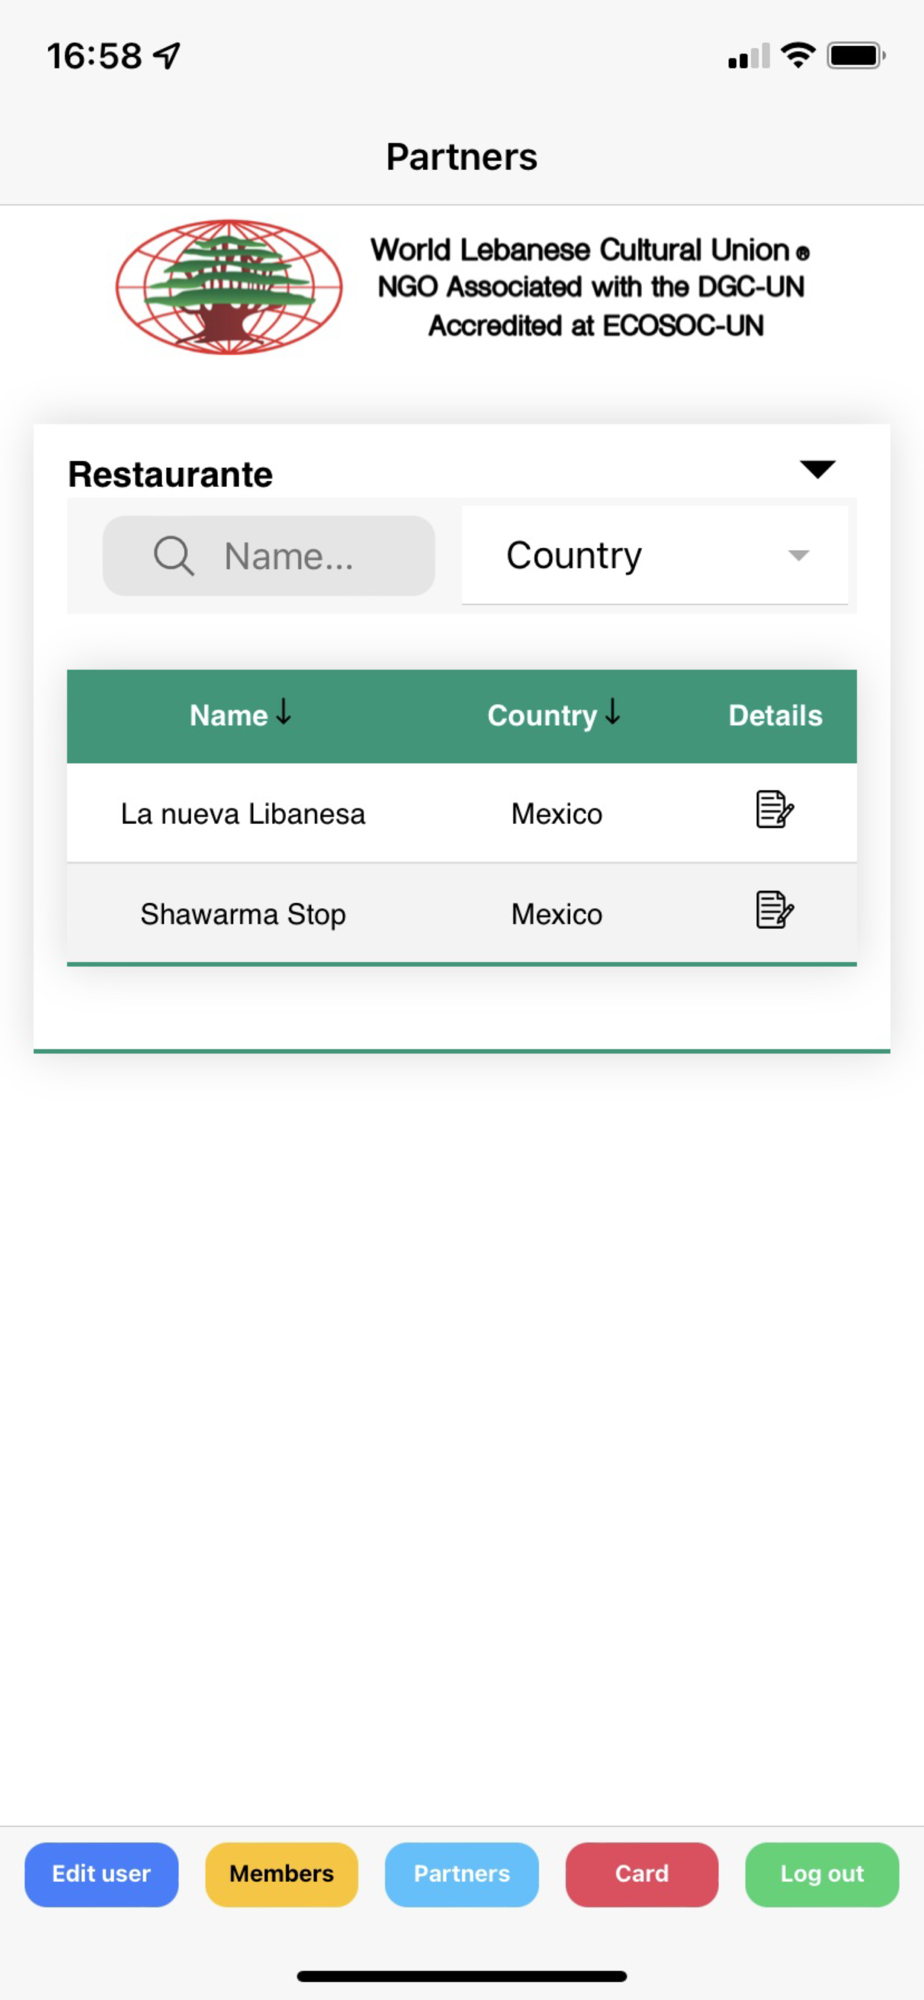Tap the battery status icon
924x2000 pixels.
pyautogui.click(x=856, y=55)
